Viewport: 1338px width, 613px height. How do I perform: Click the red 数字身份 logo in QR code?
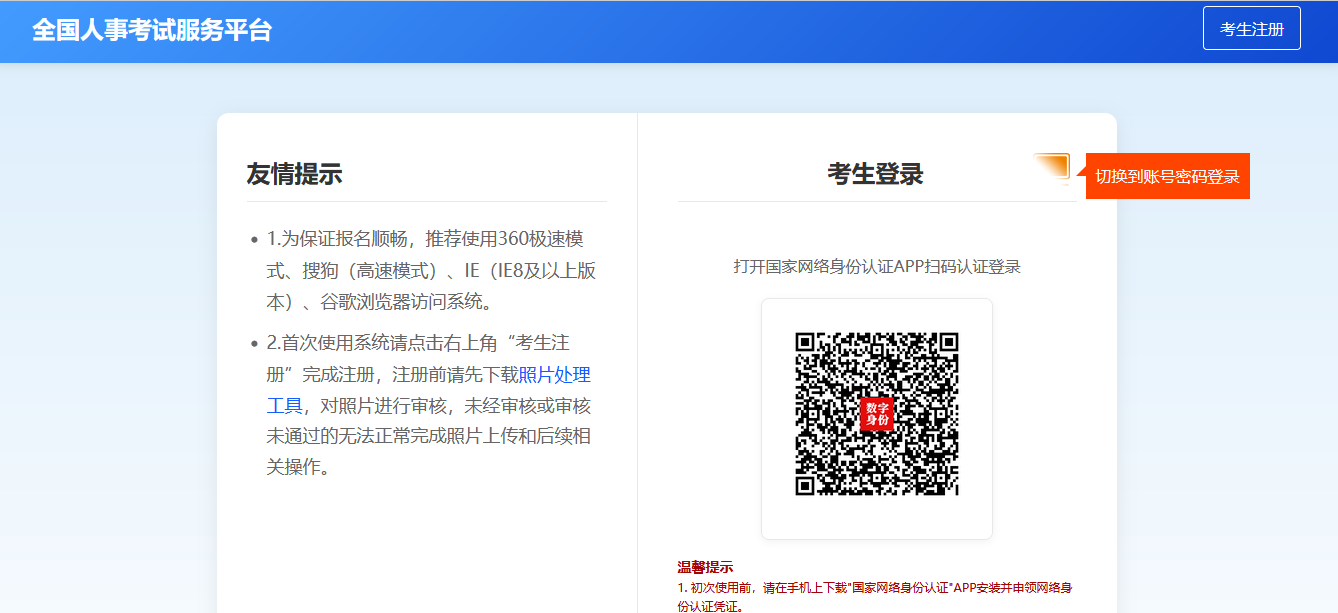[x=877, y=414]
